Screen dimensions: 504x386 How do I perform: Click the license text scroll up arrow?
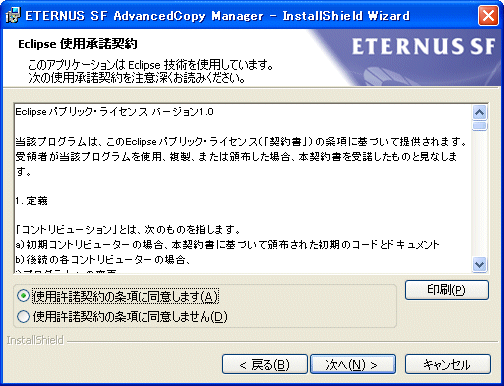click(479, 113)
